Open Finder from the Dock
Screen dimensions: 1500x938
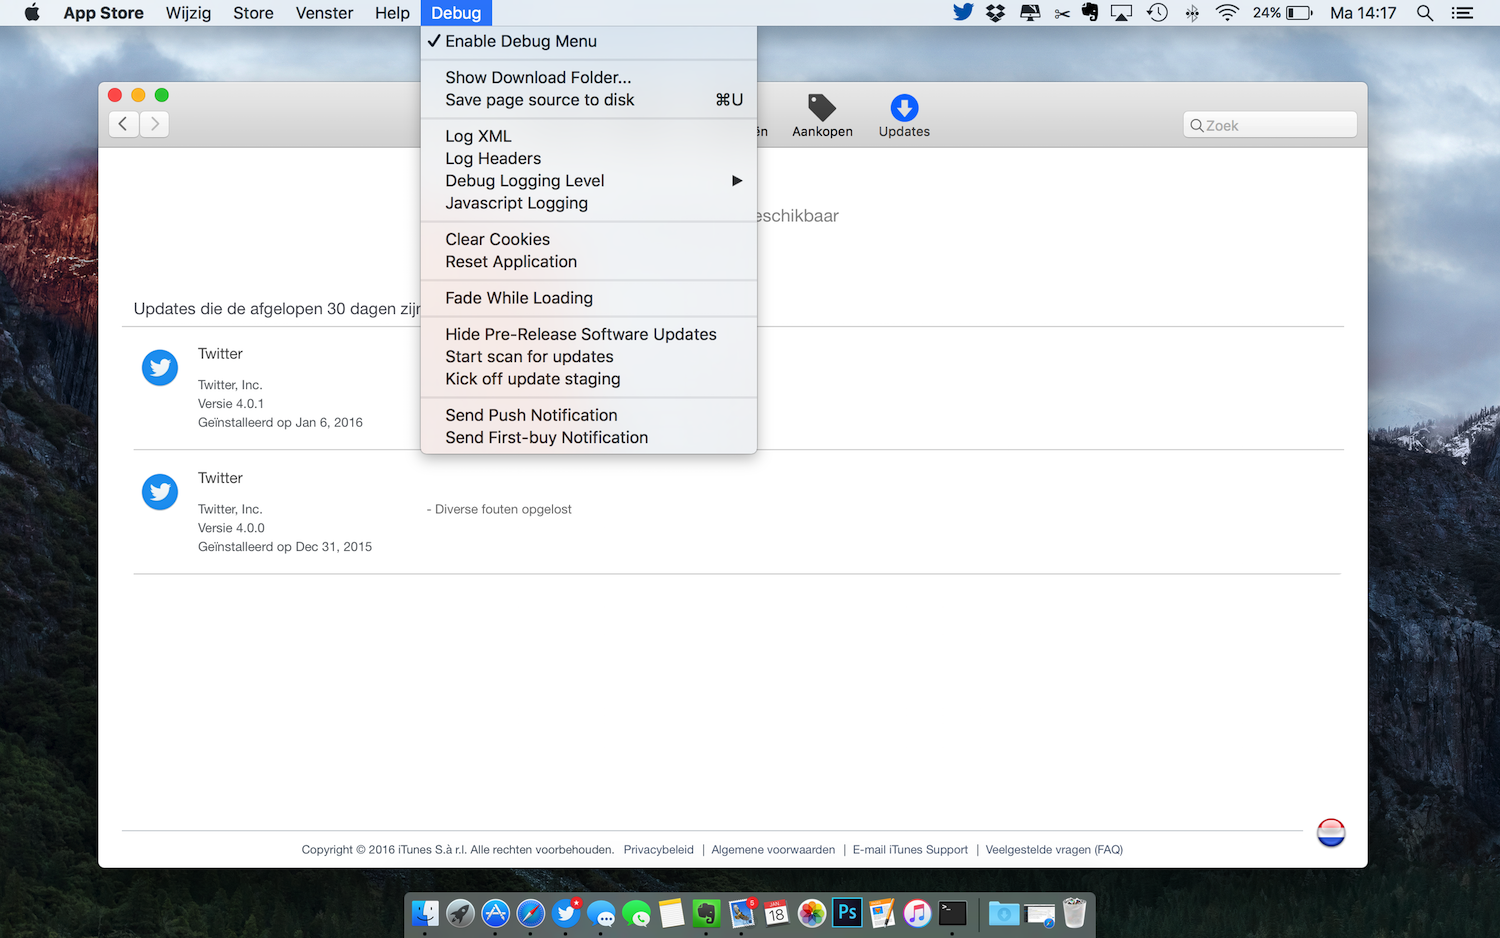pyautogui.click(x=425, y=913)
